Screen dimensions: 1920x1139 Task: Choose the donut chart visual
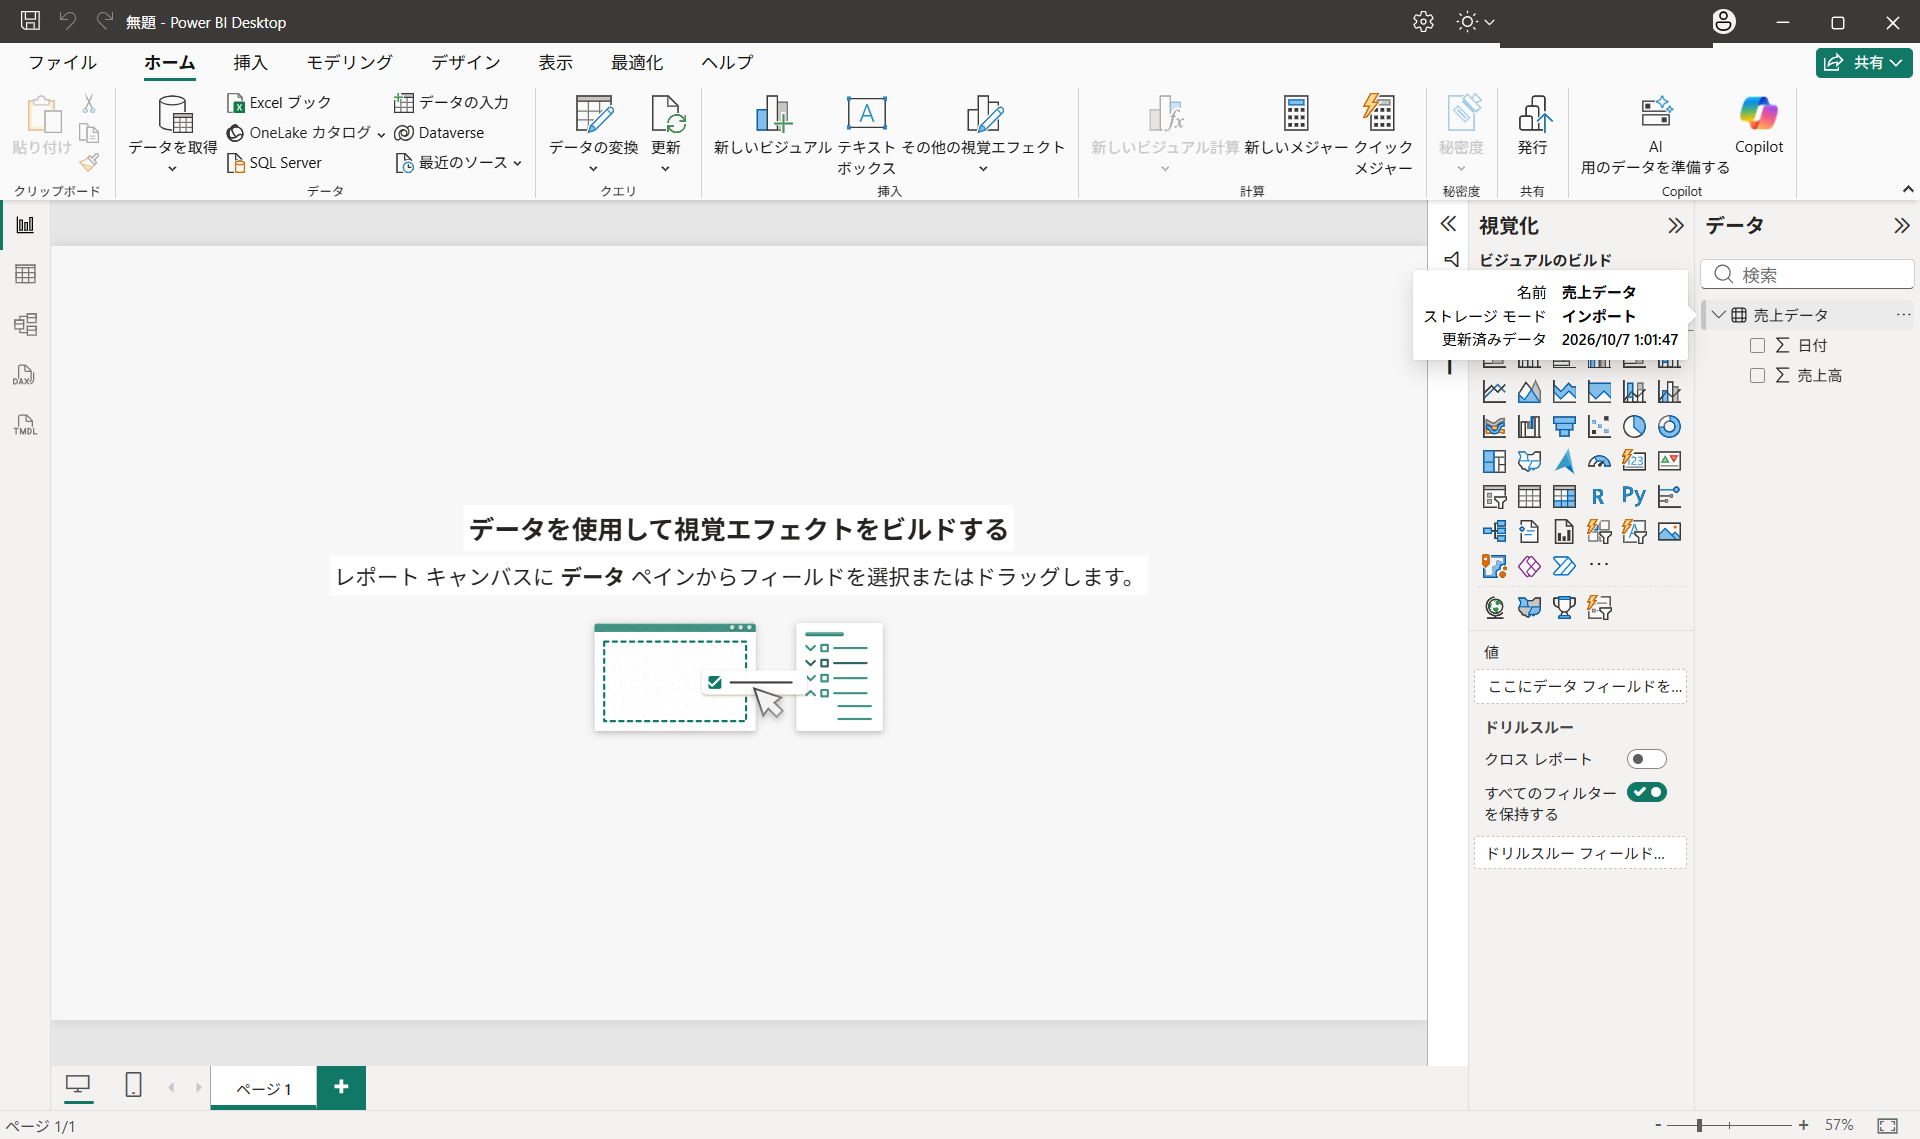(x=1669, y=427)
